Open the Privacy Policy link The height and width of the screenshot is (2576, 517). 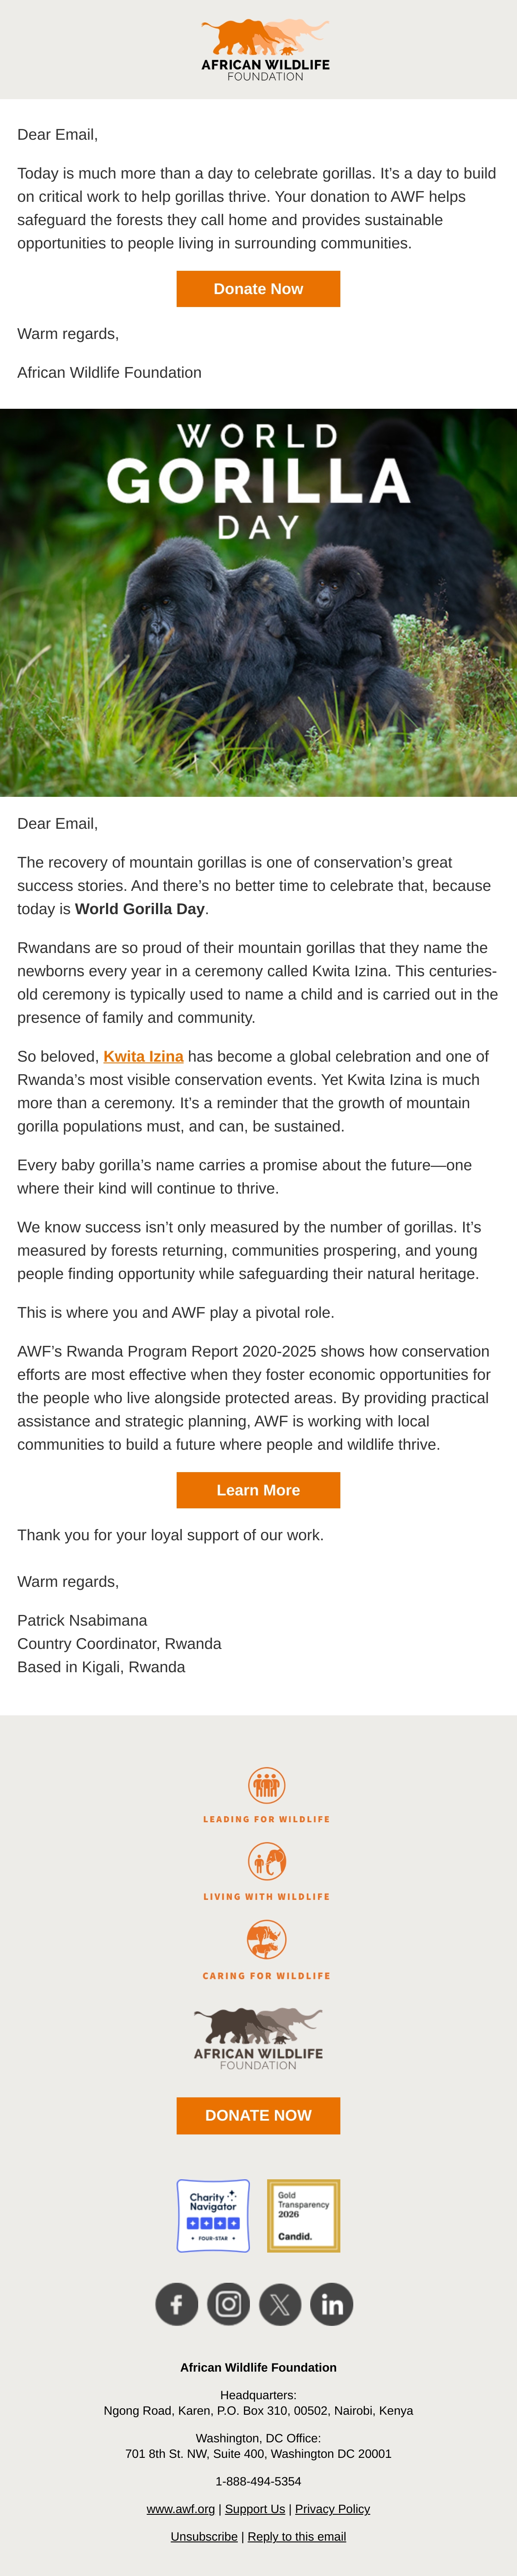(333, 2508)
